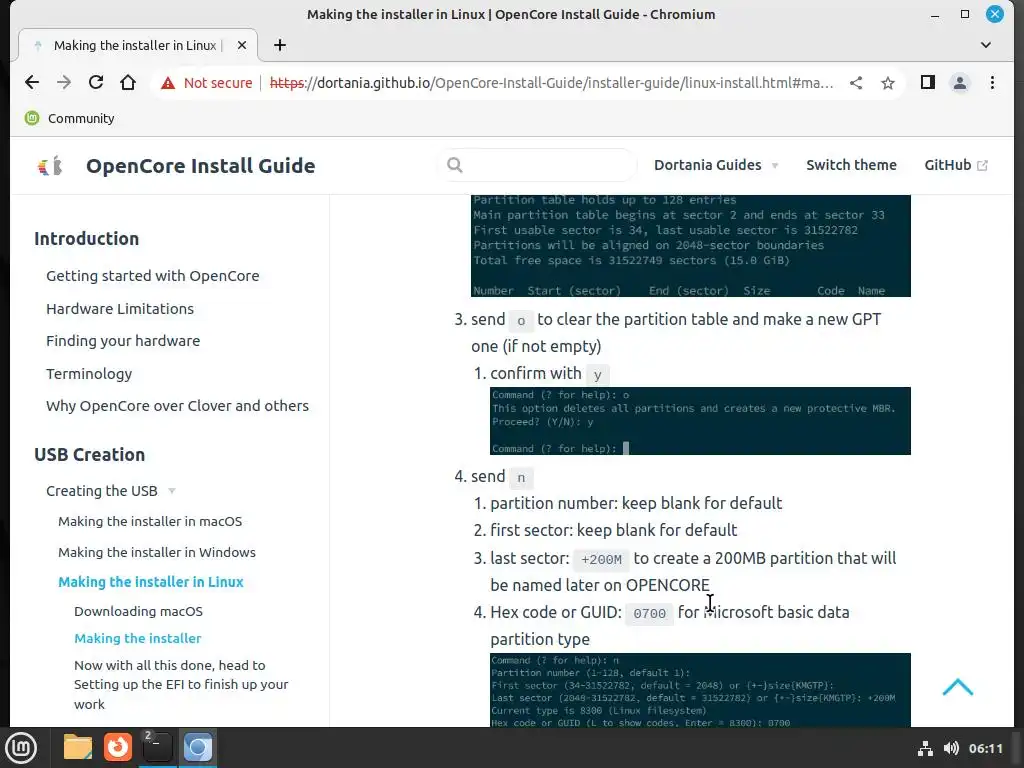Click the Chromium taskbar button

coord(197,748)
